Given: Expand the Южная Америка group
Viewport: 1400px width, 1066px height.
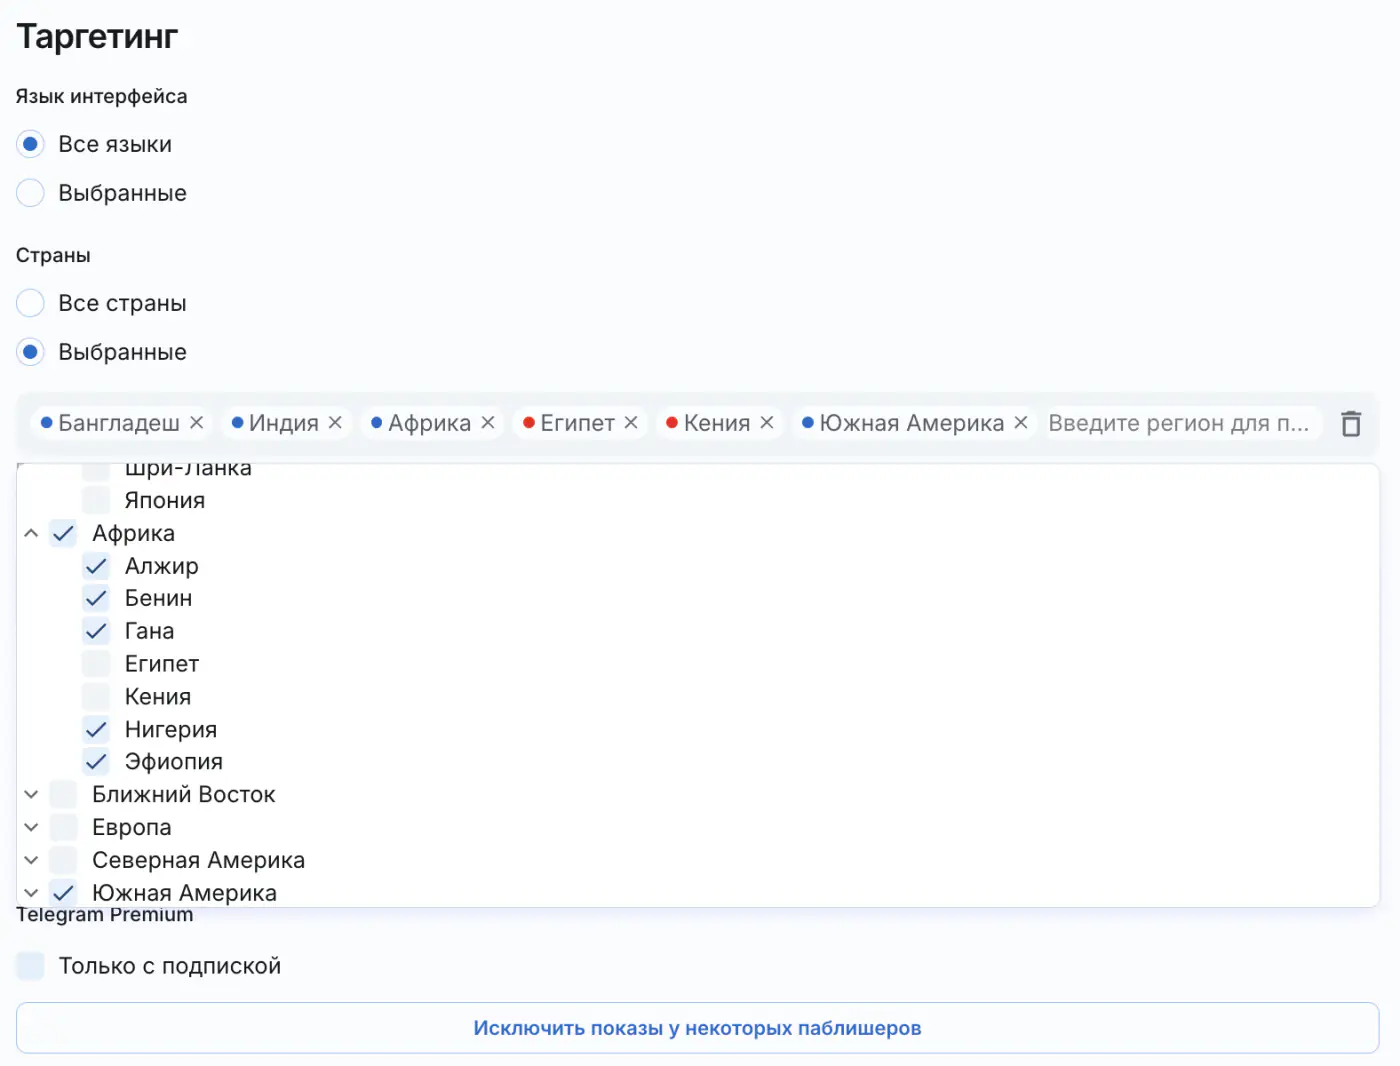Looking at the screenshot, I should pyautogui.click(x=31, y=893).
